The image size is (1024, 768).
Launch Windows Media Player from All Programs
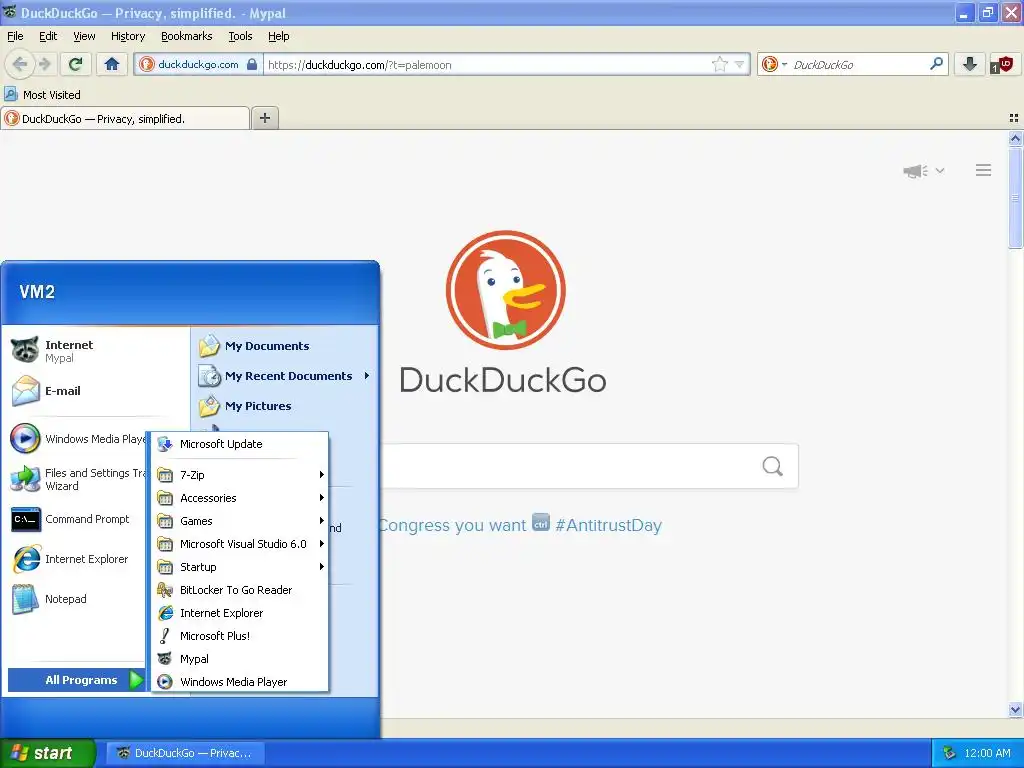[240, 682]
